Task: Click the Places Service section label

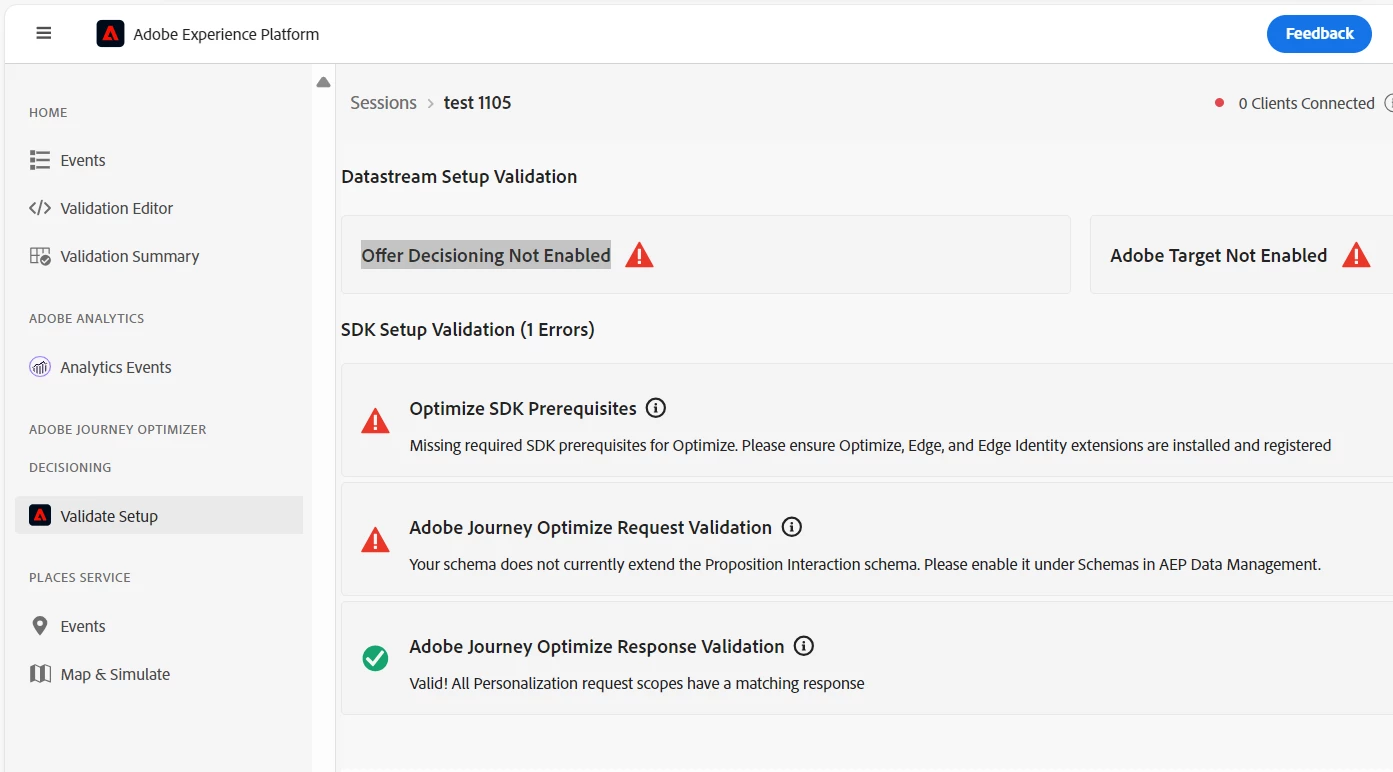Action: tap(80, 578)
